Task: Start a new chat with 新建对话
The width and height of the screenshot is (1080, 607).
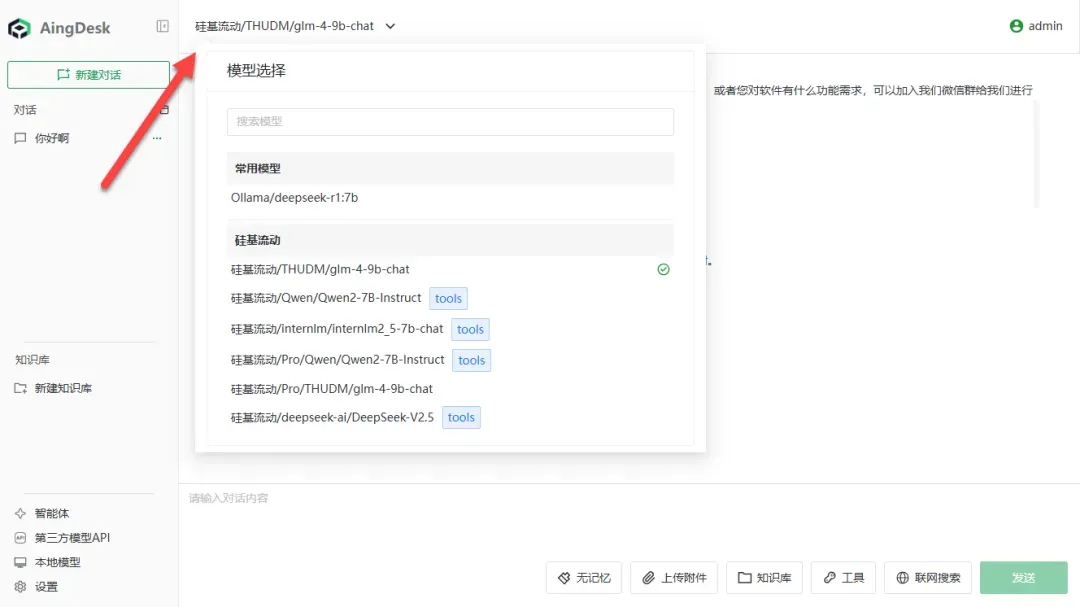Action: click(x=88, y=74)
